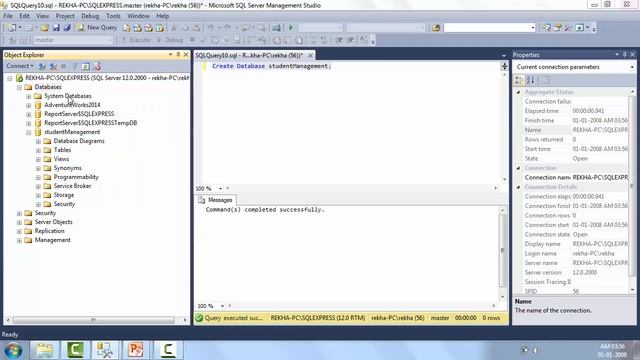
Task: Click the Increase Indent toolbar icon
Action: [x=350, y=40]
